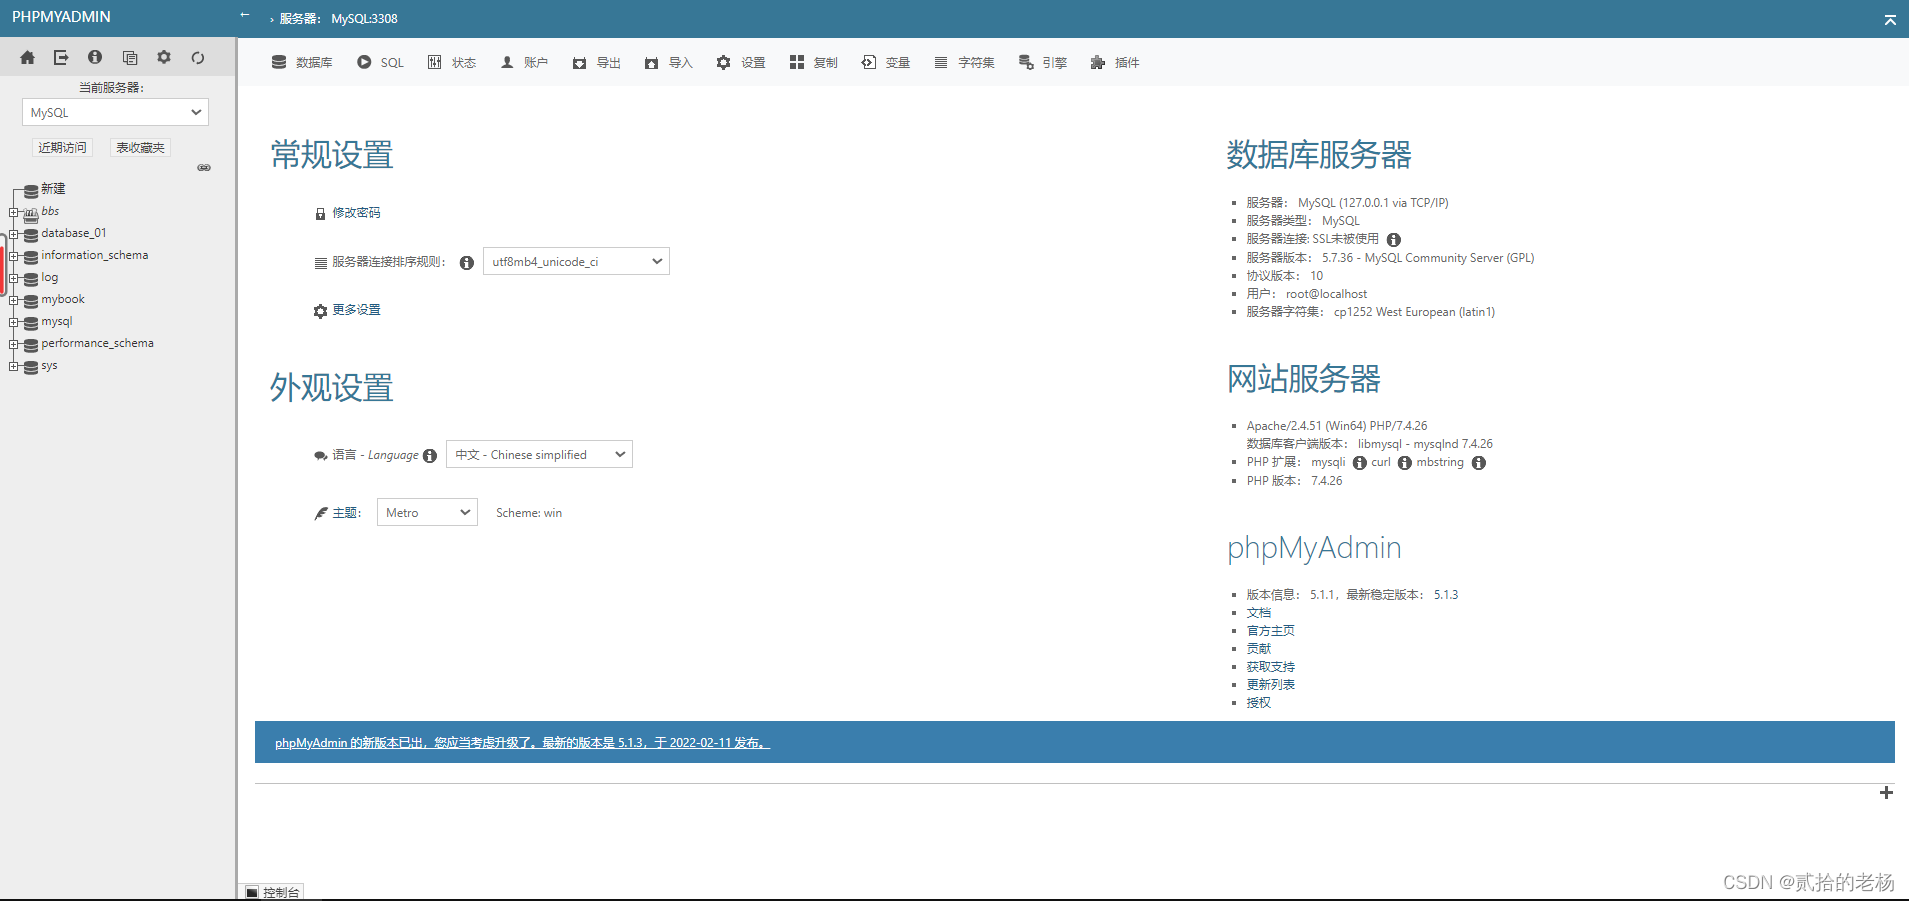Click the 表收藏夹 favorites button
Image resolution: width=1909 pixels, height=901 pixels.
140,148
